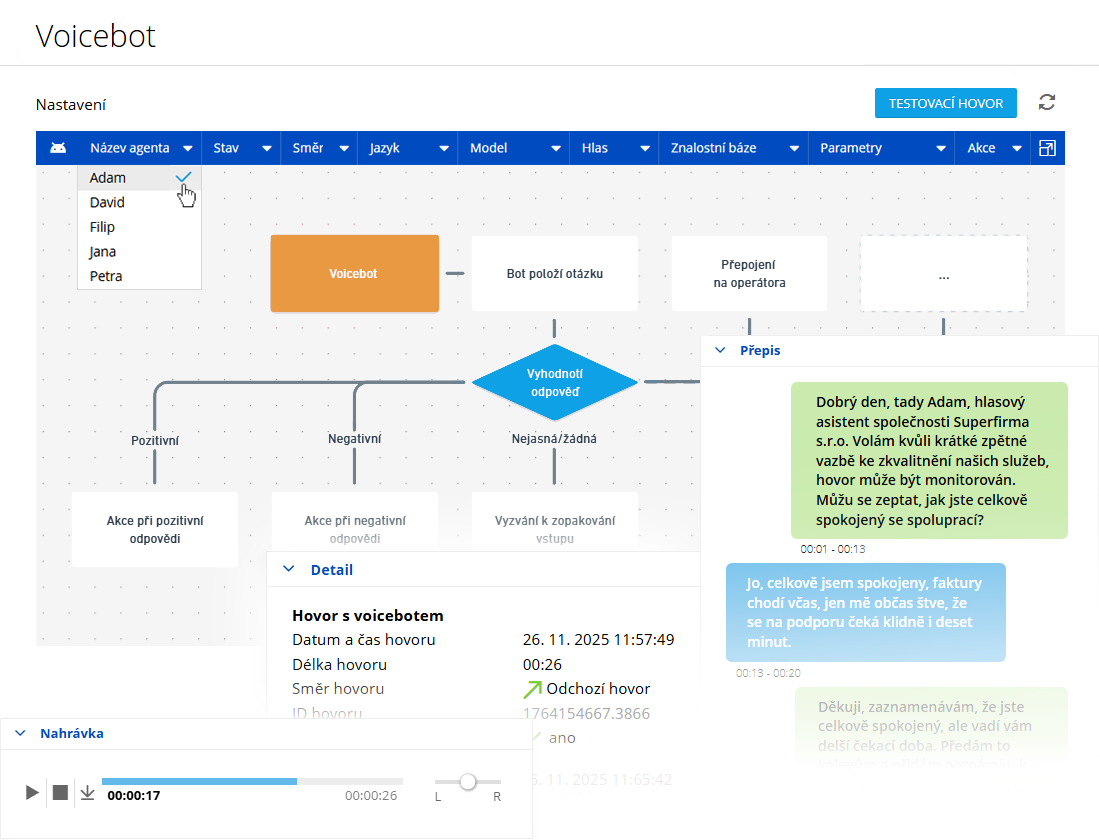This screenshot has height=840, width=1099.
Task: Click the orange Voicebot flow node
Action: (x=354, y=273)
